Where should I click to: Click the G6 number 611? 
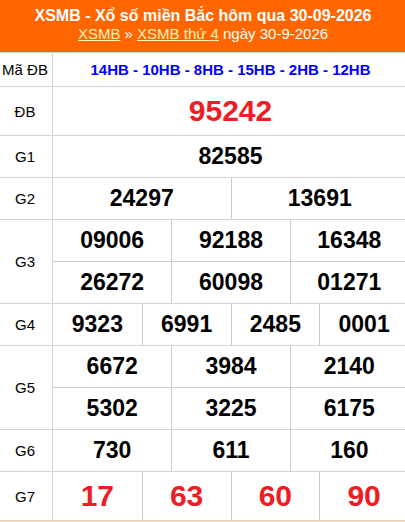231,450
